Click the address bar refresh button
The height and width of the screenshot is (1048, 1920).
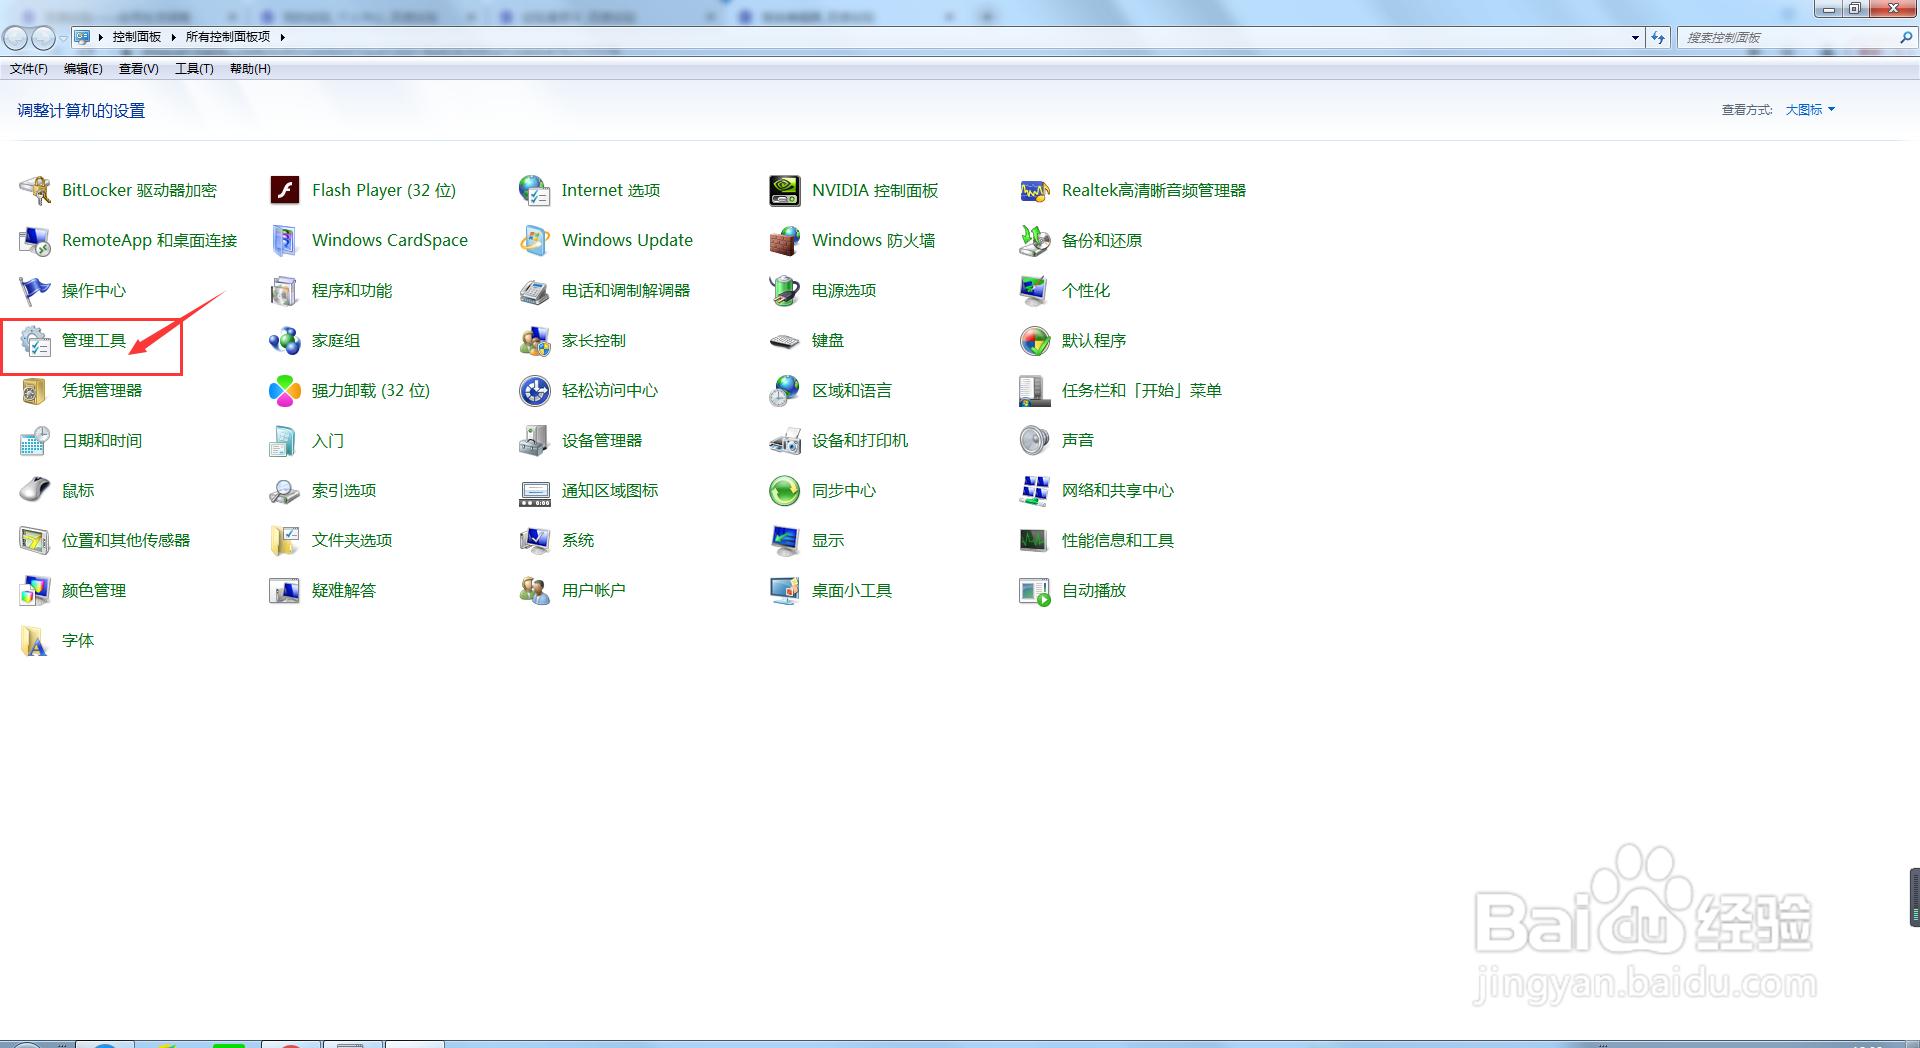[x=1658, y=37]
